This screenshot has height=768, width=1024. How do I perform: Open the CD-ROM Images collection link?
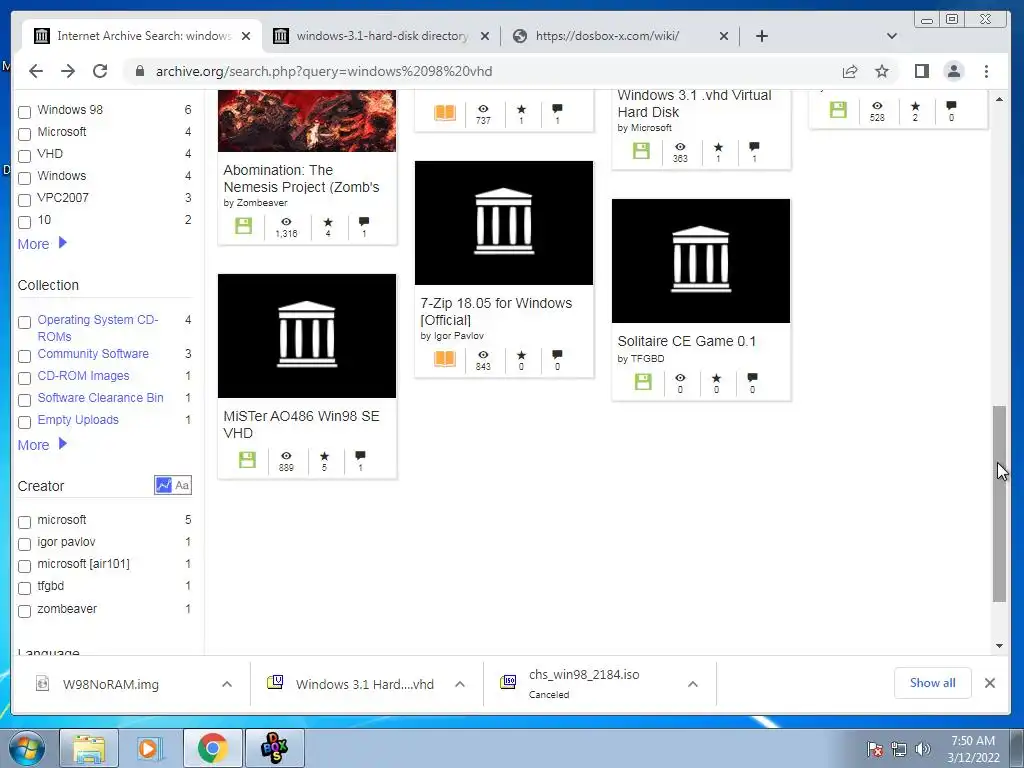[x=83, y=376]
